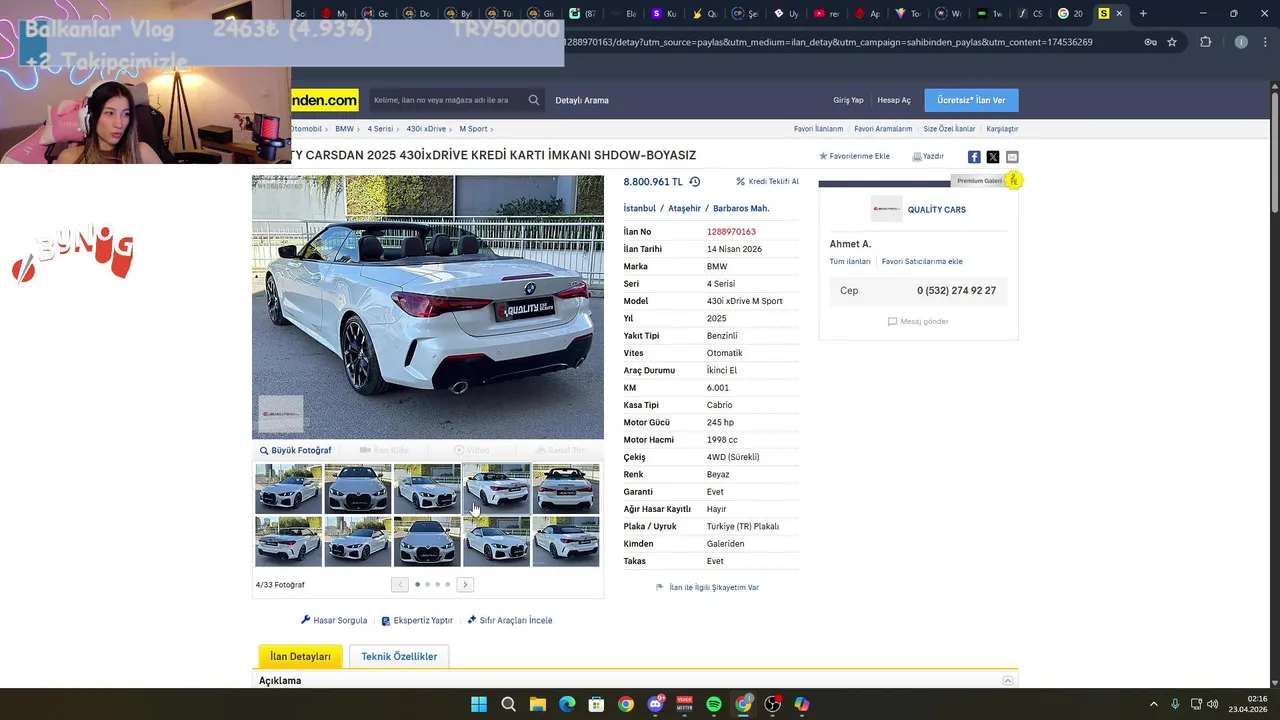
Task: Open a new browser tab
Action: [x=1143, y=13]
